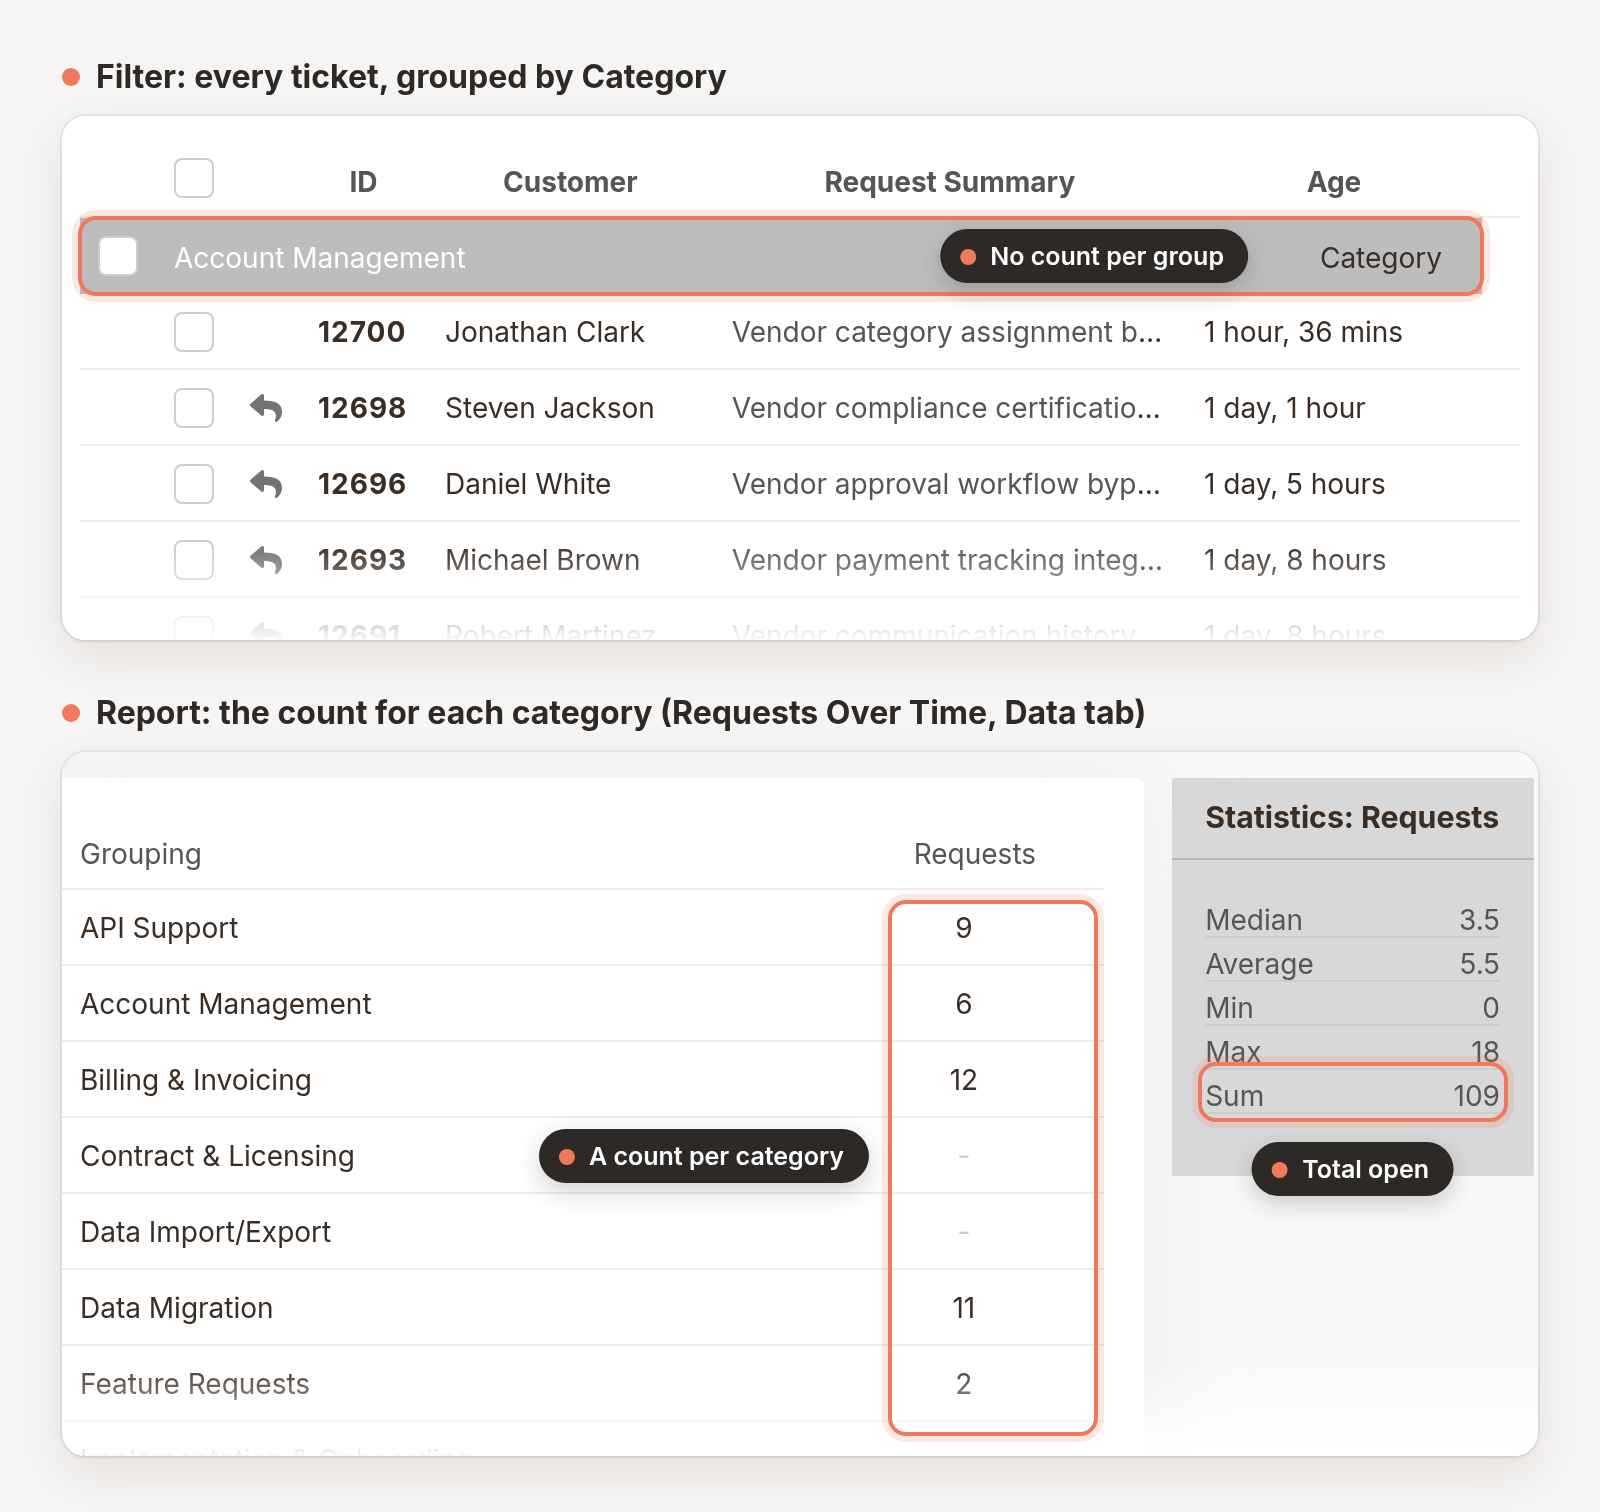Click the Requests column header in report
Image resolution: width=1600 pixels, height=1512 pixels.
(x=974, y=854)
